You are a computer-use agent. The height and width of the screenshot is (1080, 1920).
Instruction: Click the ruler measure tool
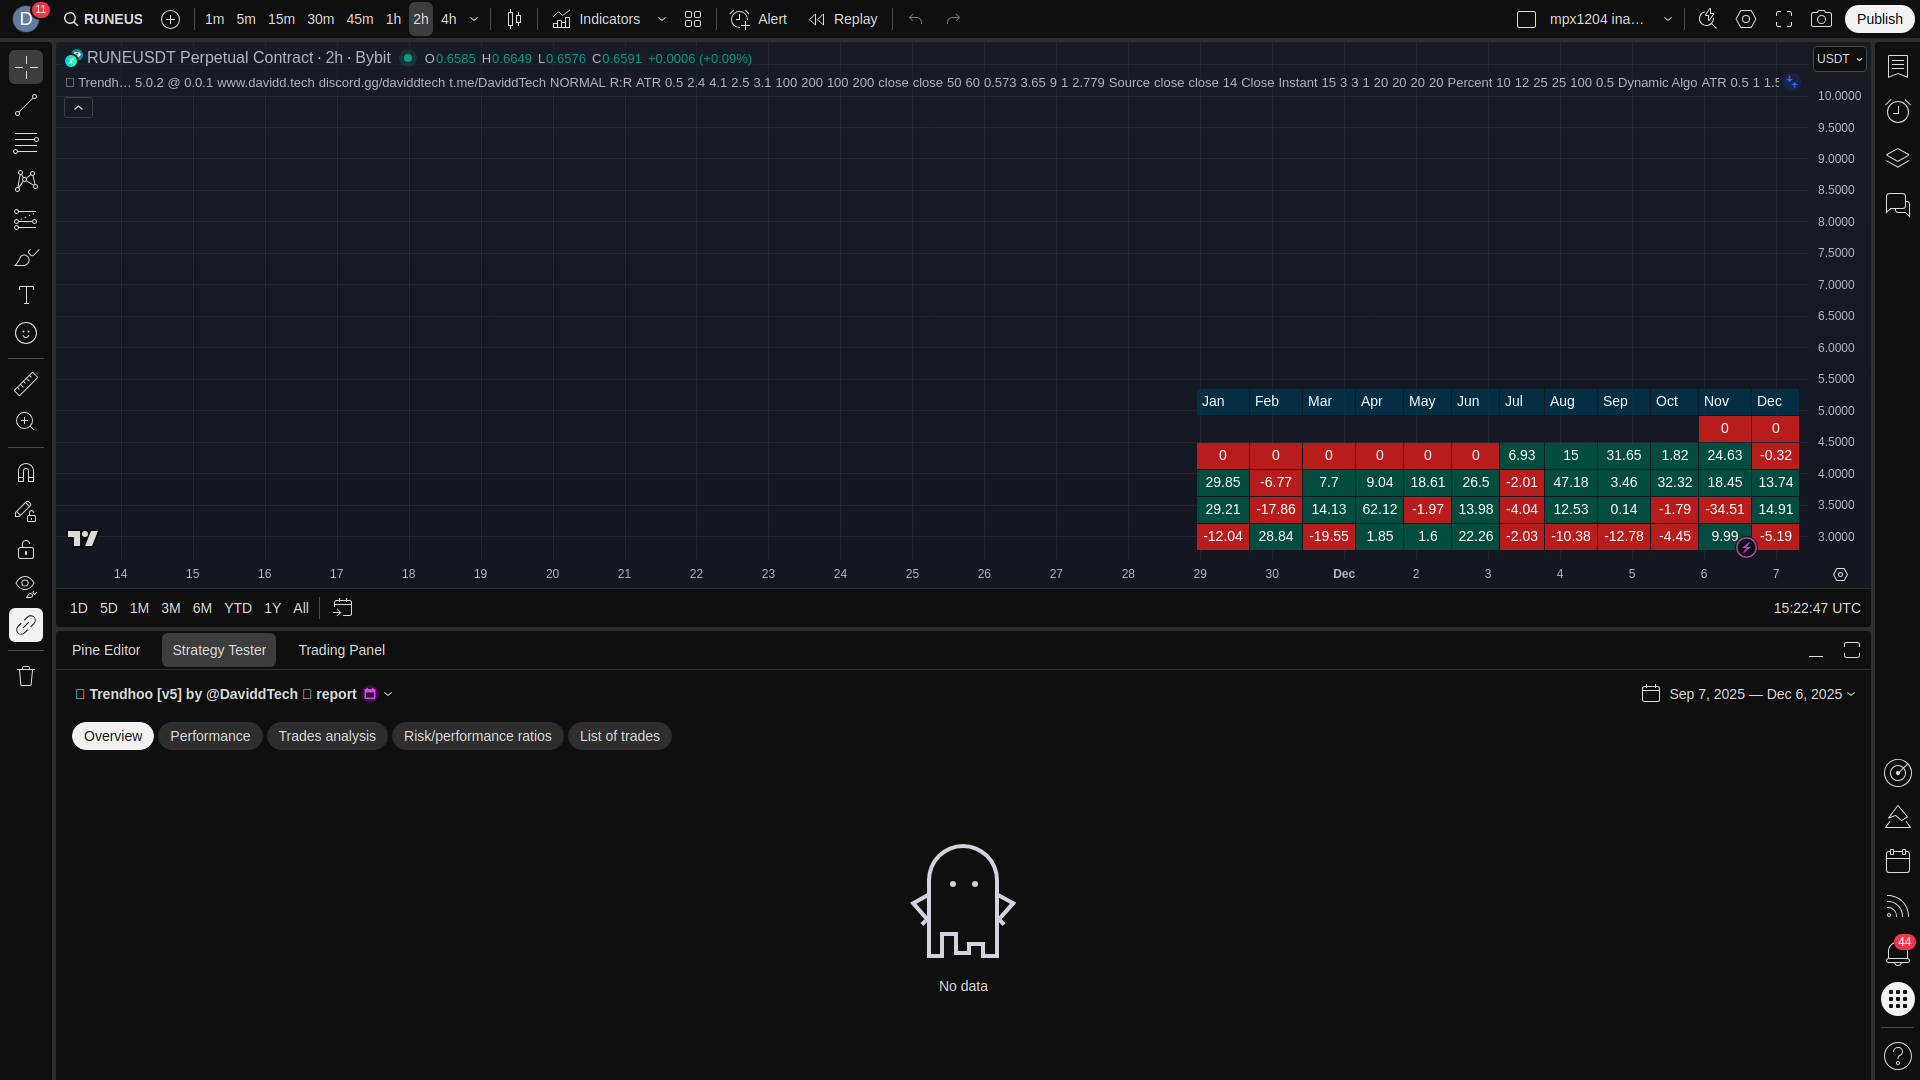coord(26,384)
